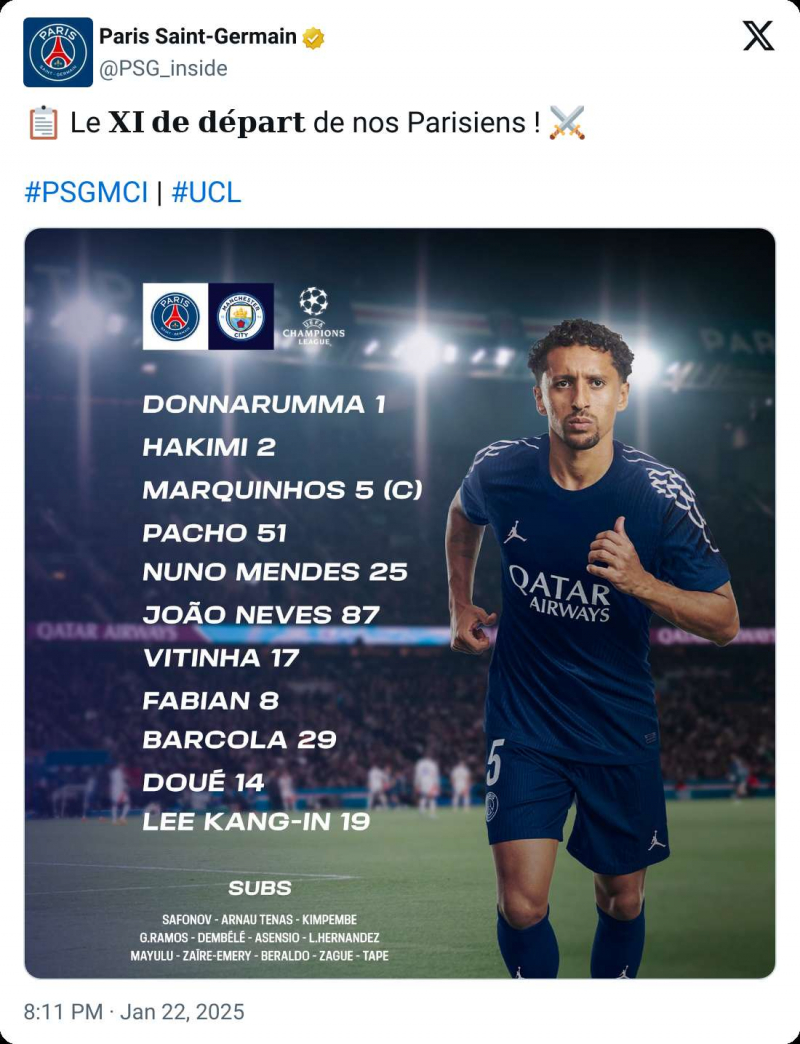Click the X logo icon
The height and width of the screenshot is (1044, 800).
758,36
